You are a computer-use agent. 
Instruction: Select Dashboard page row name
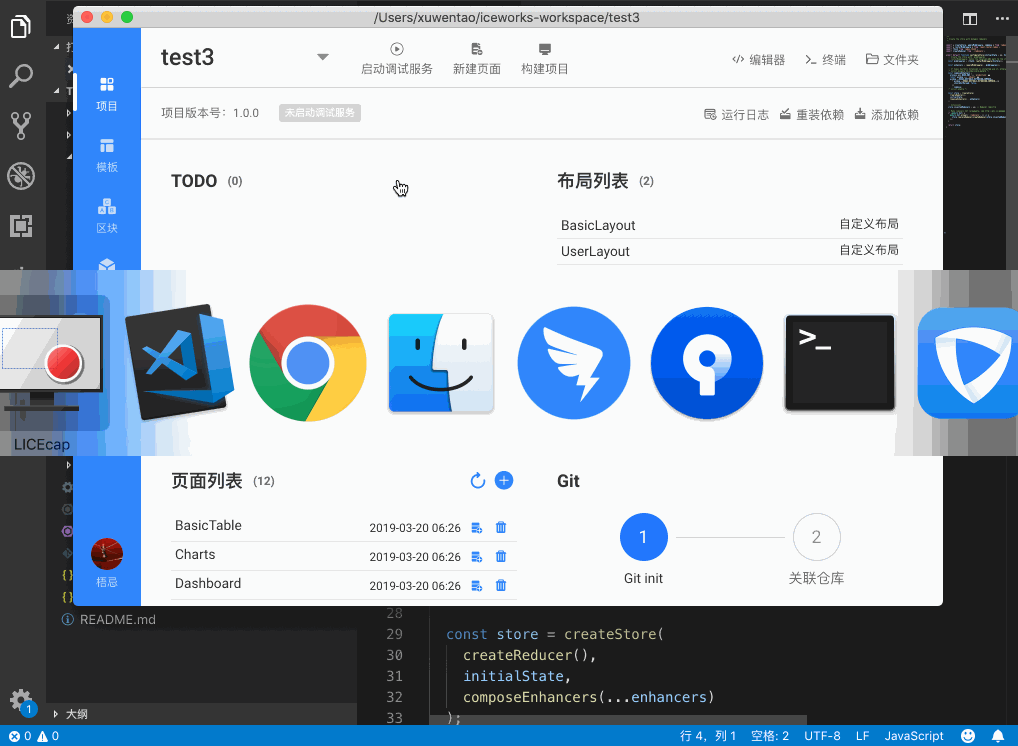(x=208, y=583)
